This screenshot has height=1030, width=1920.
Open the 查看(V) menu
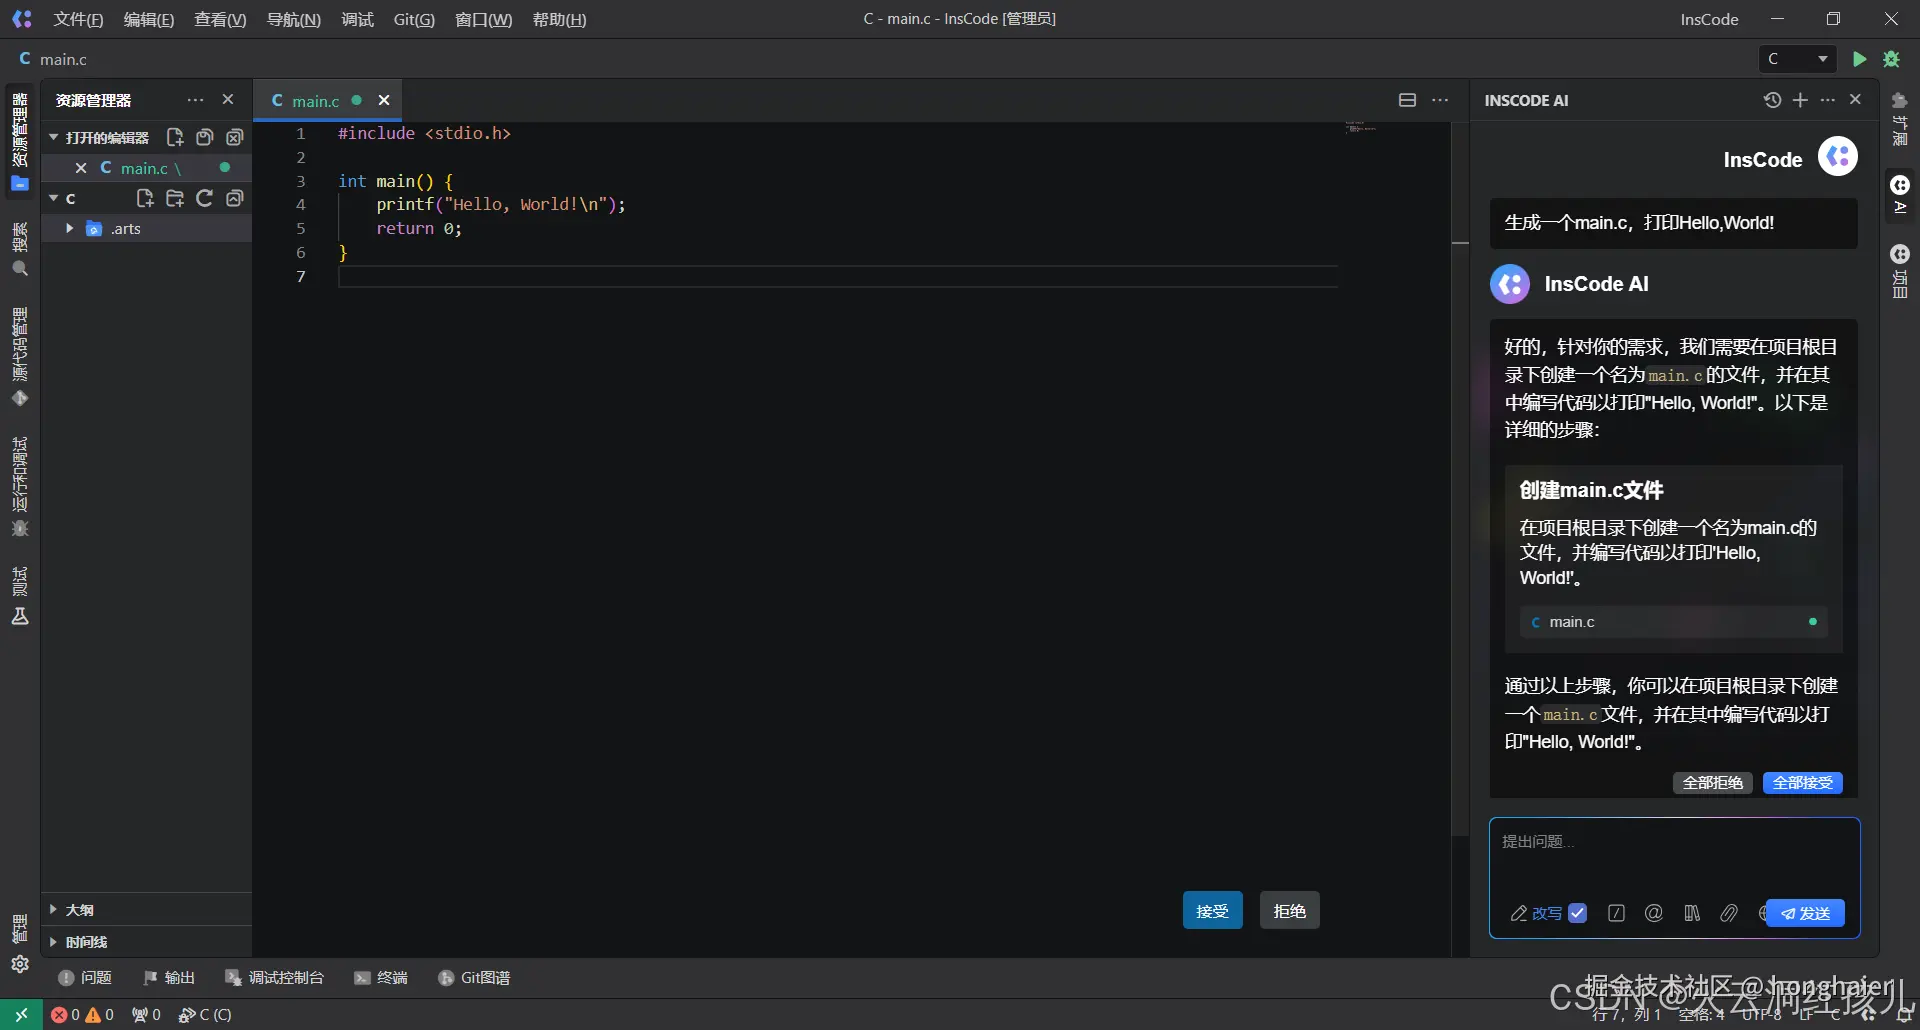tap(220, 19)
